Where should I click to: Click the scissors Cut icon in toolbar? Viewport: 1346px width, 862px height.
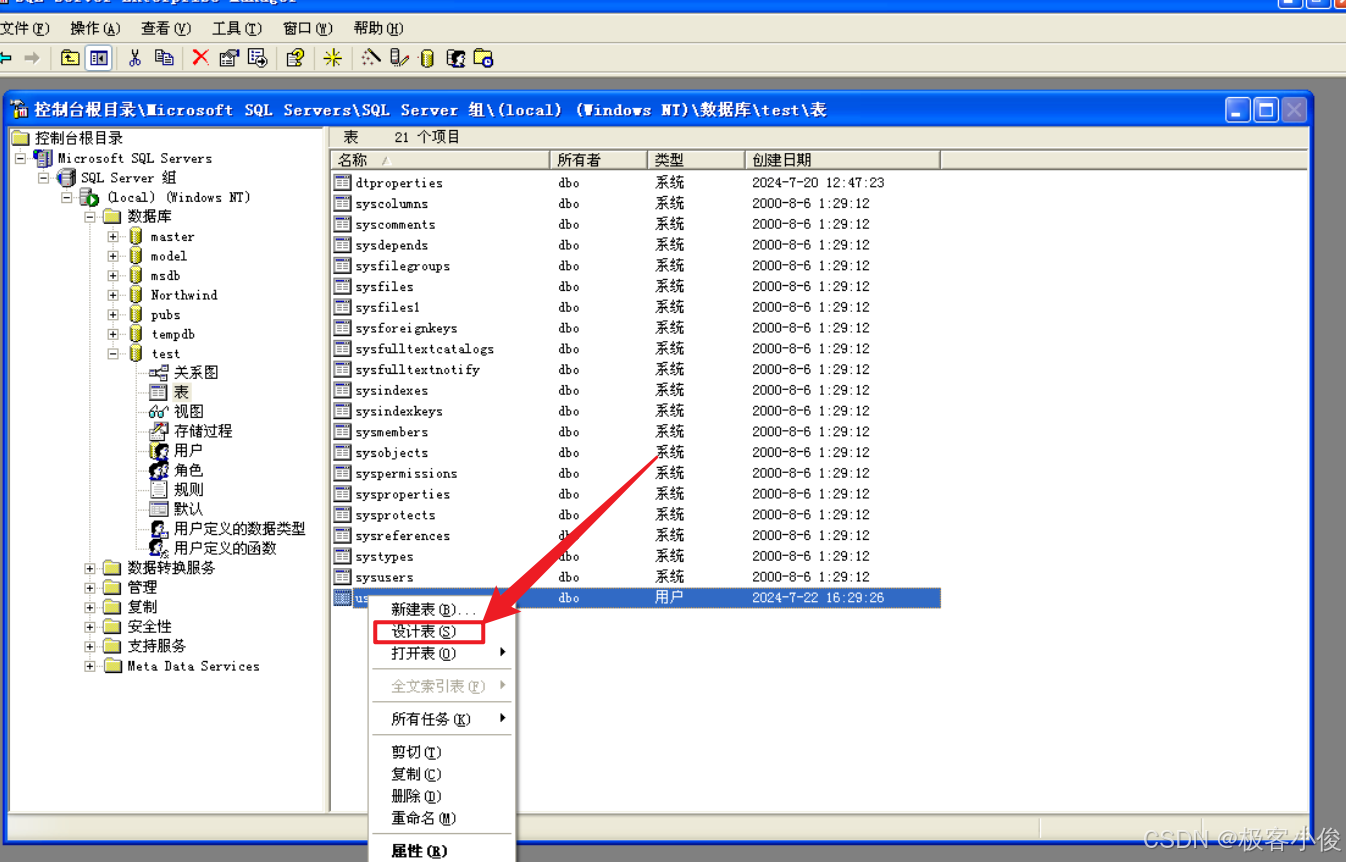tap(135, 58)
